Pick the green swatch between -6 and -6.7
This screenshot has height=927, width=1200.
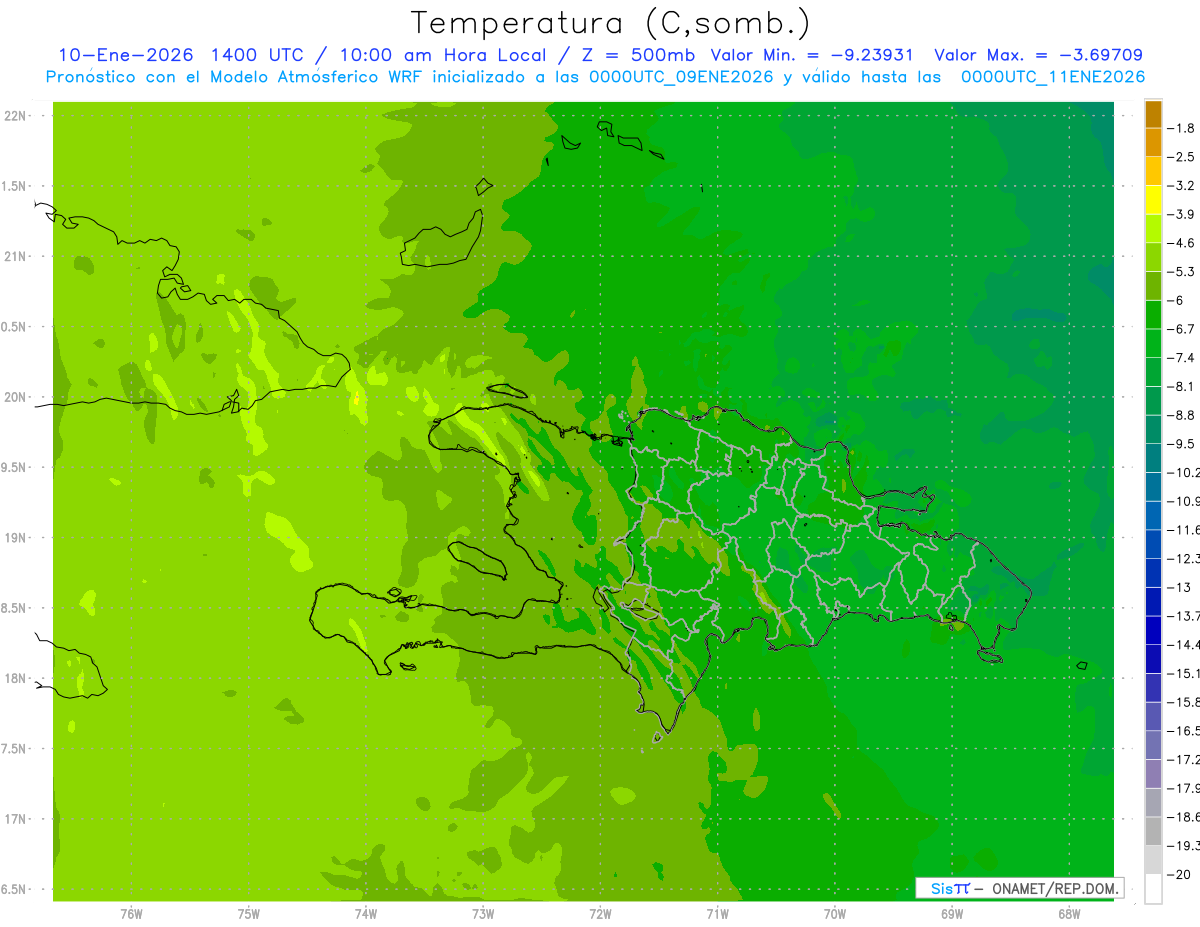click(1153, 314)
